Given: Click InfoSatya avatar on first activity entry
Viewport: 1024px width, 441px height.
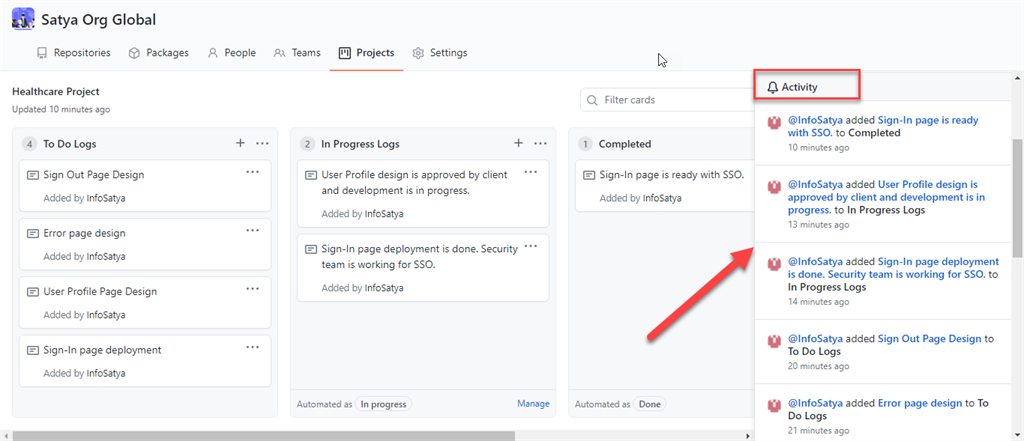Looking at the screenshot, I should [x=773, y=122].
